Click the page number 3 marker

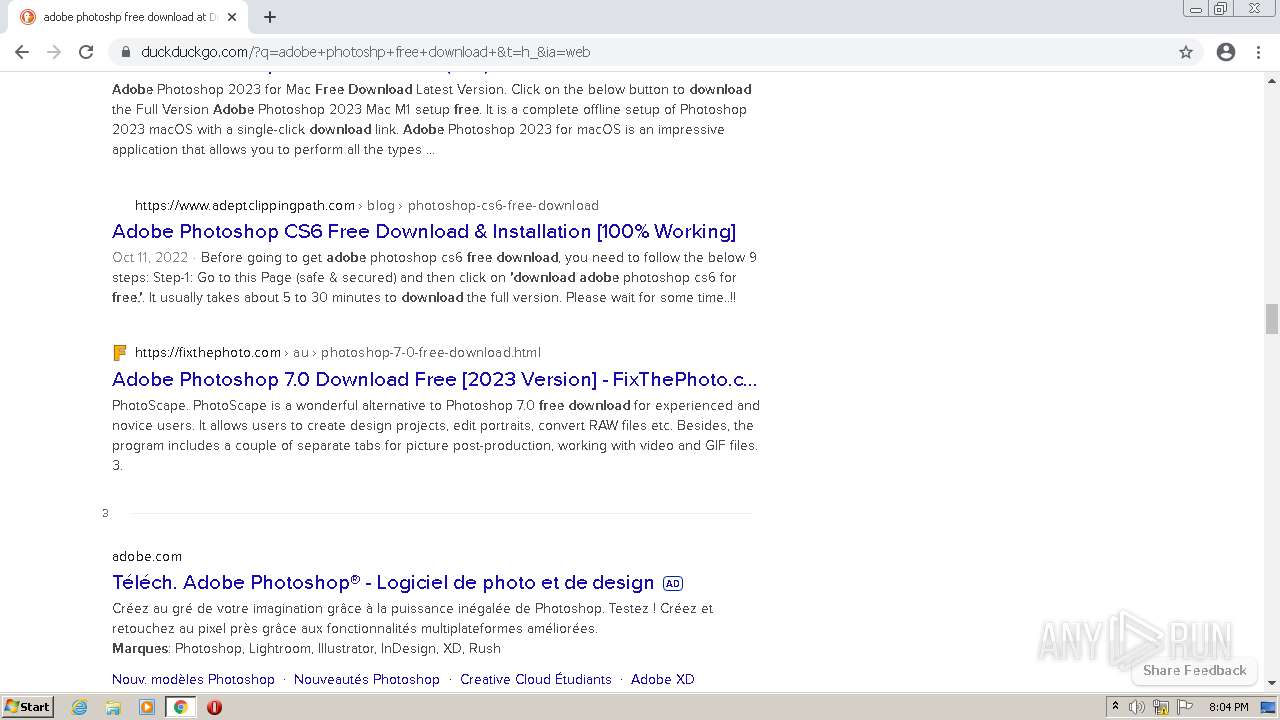(x=105, y=513)
